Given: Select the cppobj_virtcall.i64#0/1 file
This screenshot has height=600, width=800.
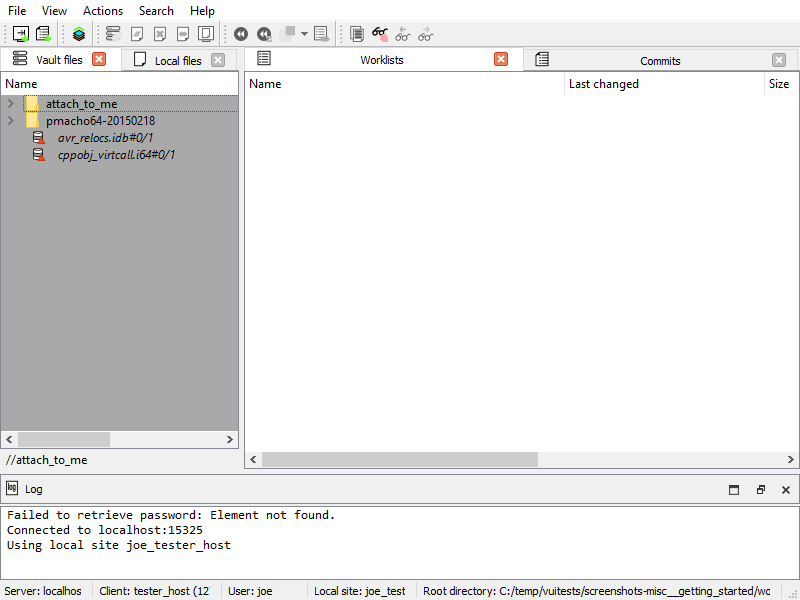Looking at the screenshot, I should pyautogui.click(x=116, y=155).
